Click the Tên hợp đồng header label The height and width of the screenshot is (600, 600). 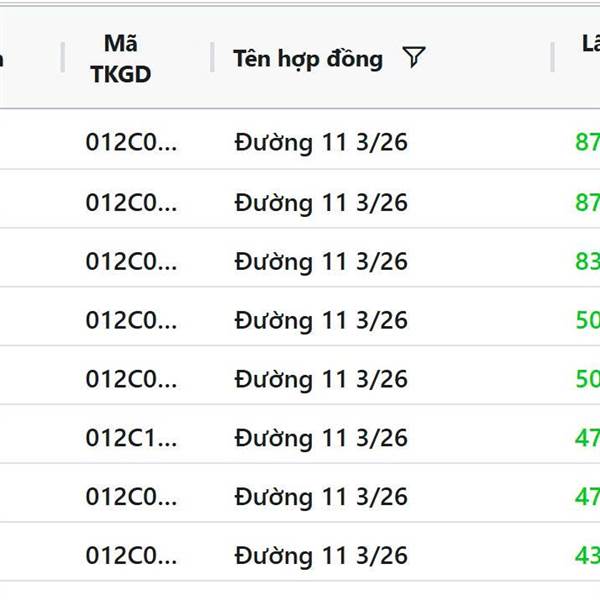(x=308, y=59)
